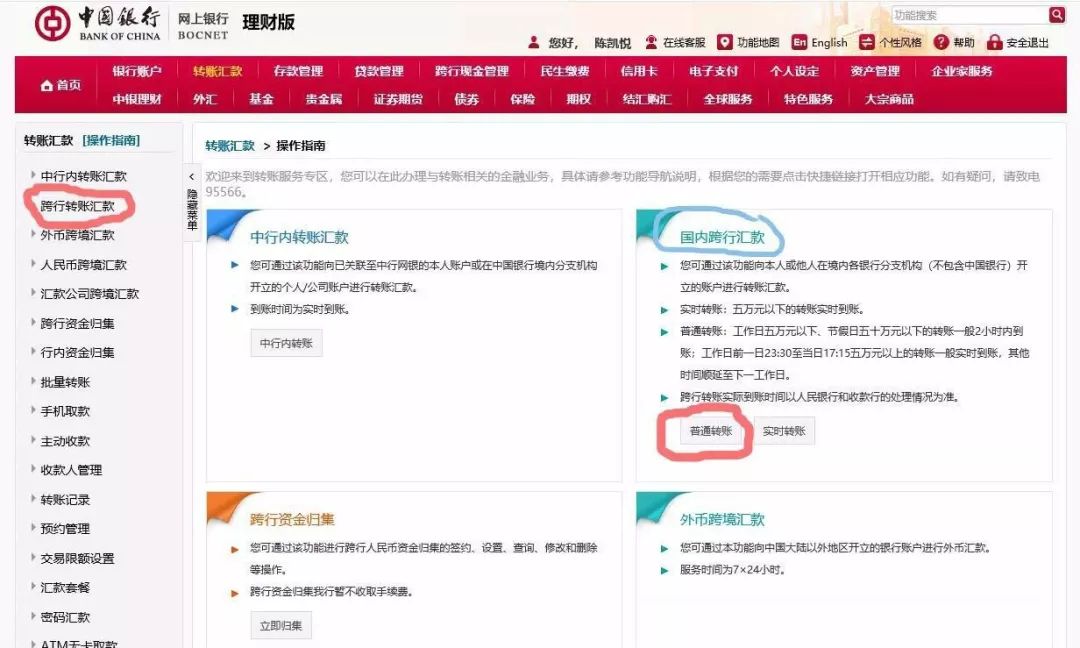Viewport: 1080px width, 648px height.
Task: Click the search magnifier icon
Action: click(1057, 14)
